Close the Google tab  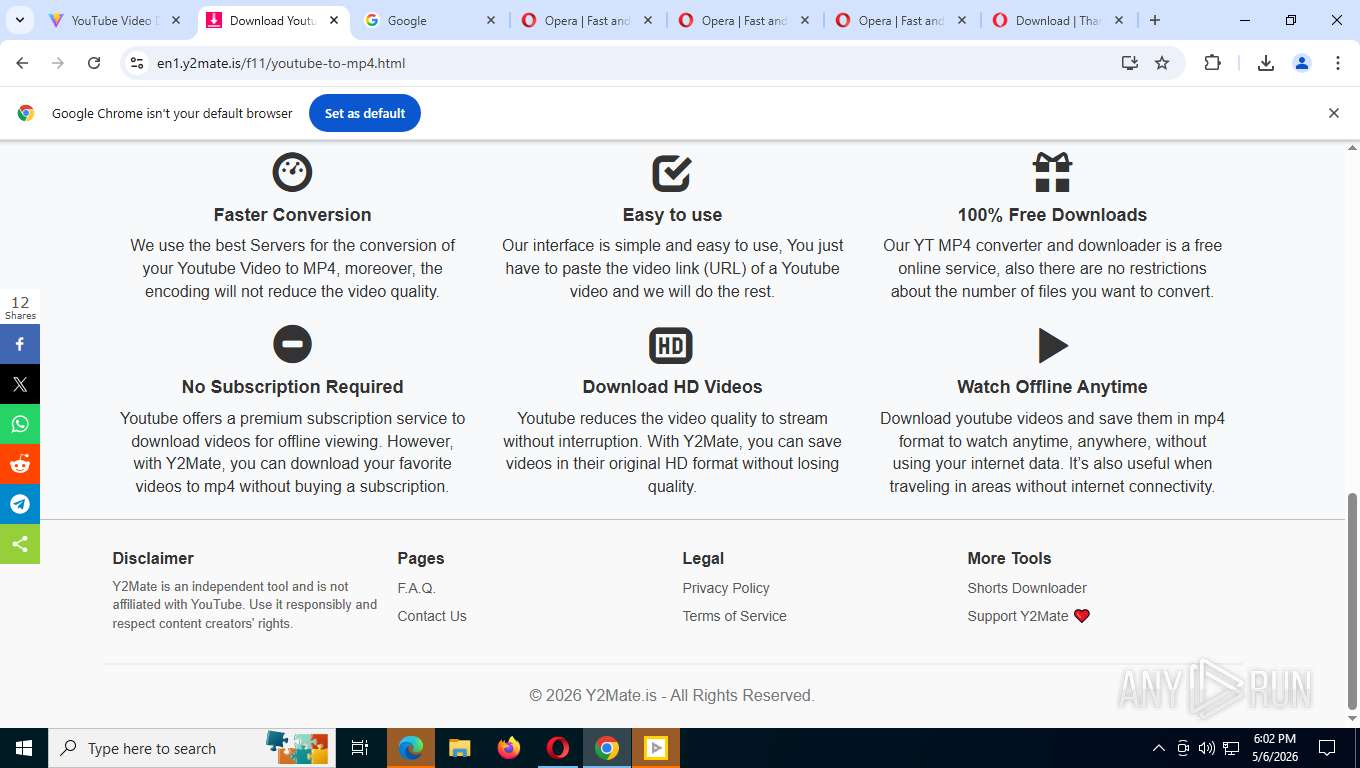point(491,20)
